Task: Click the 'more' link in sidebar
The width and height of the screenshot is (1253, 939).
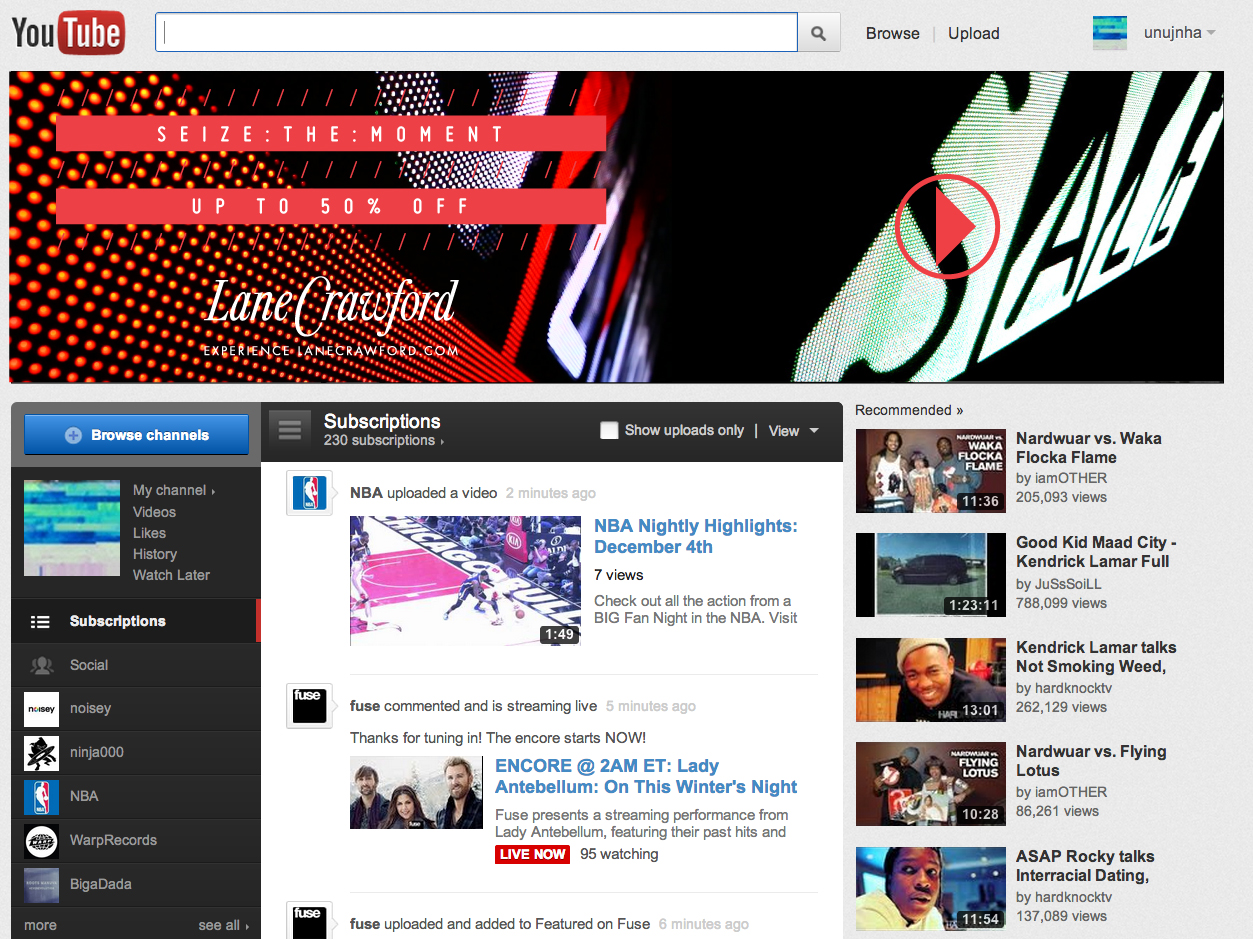Action: [x=40, y=925]
